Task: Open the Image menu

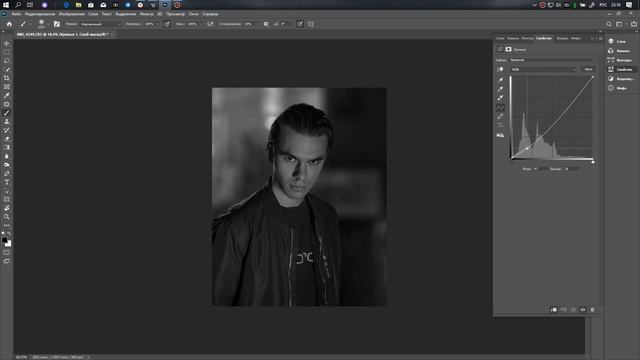Action: point(71,14)
